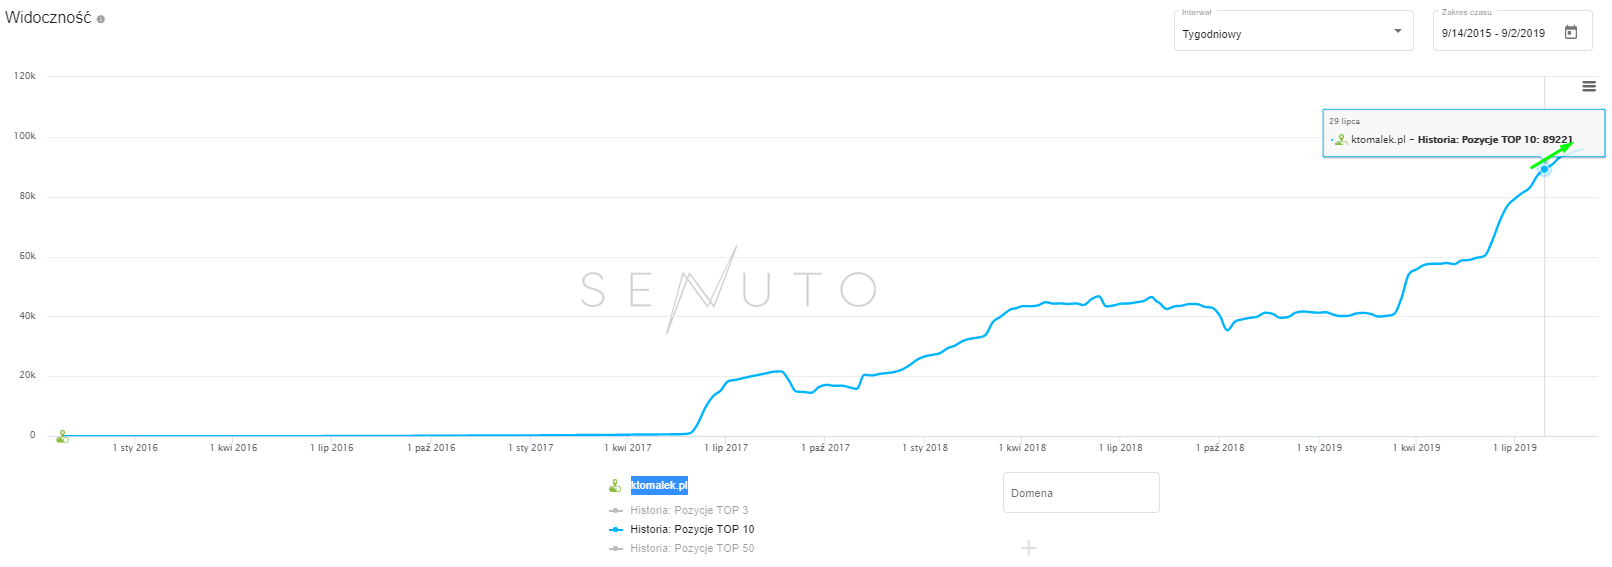
Task: Open the chart hamburger menu
Action: click(x=1589, y=87)
